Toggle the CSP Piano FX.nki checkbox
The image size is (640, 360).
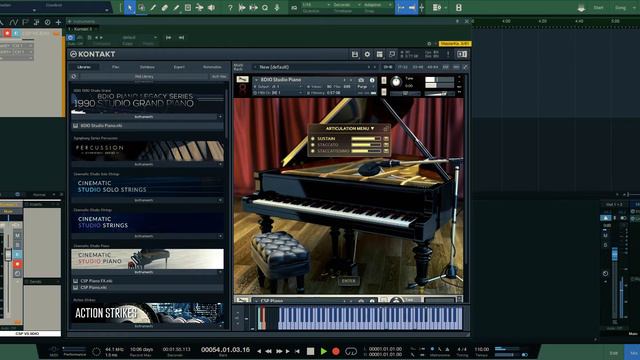[76, 281]
